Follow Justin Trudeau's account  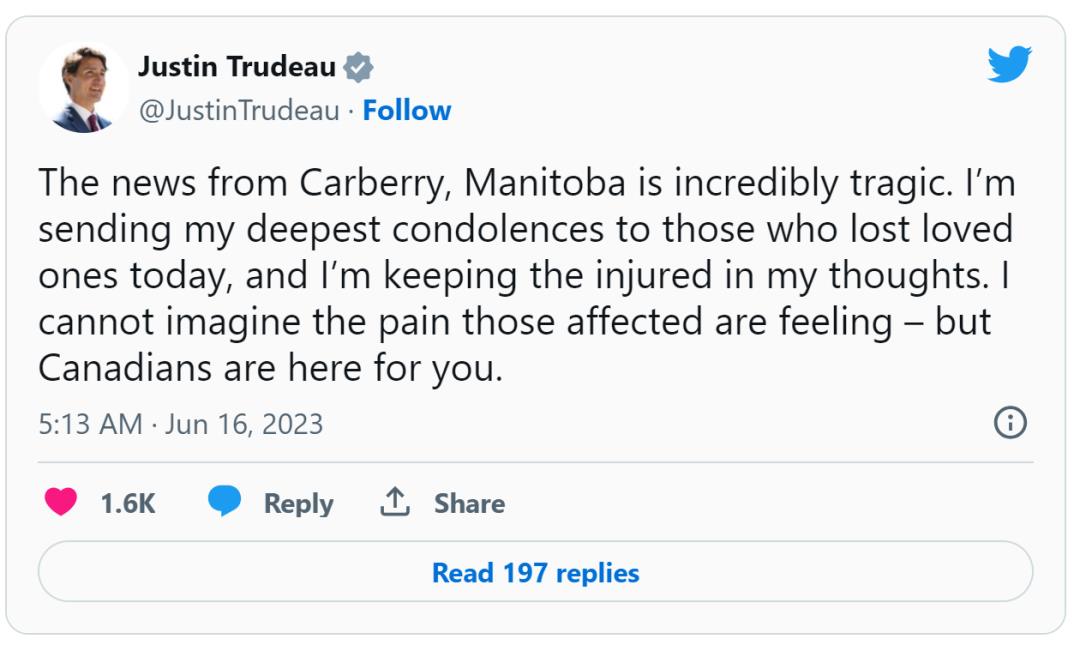406,110
